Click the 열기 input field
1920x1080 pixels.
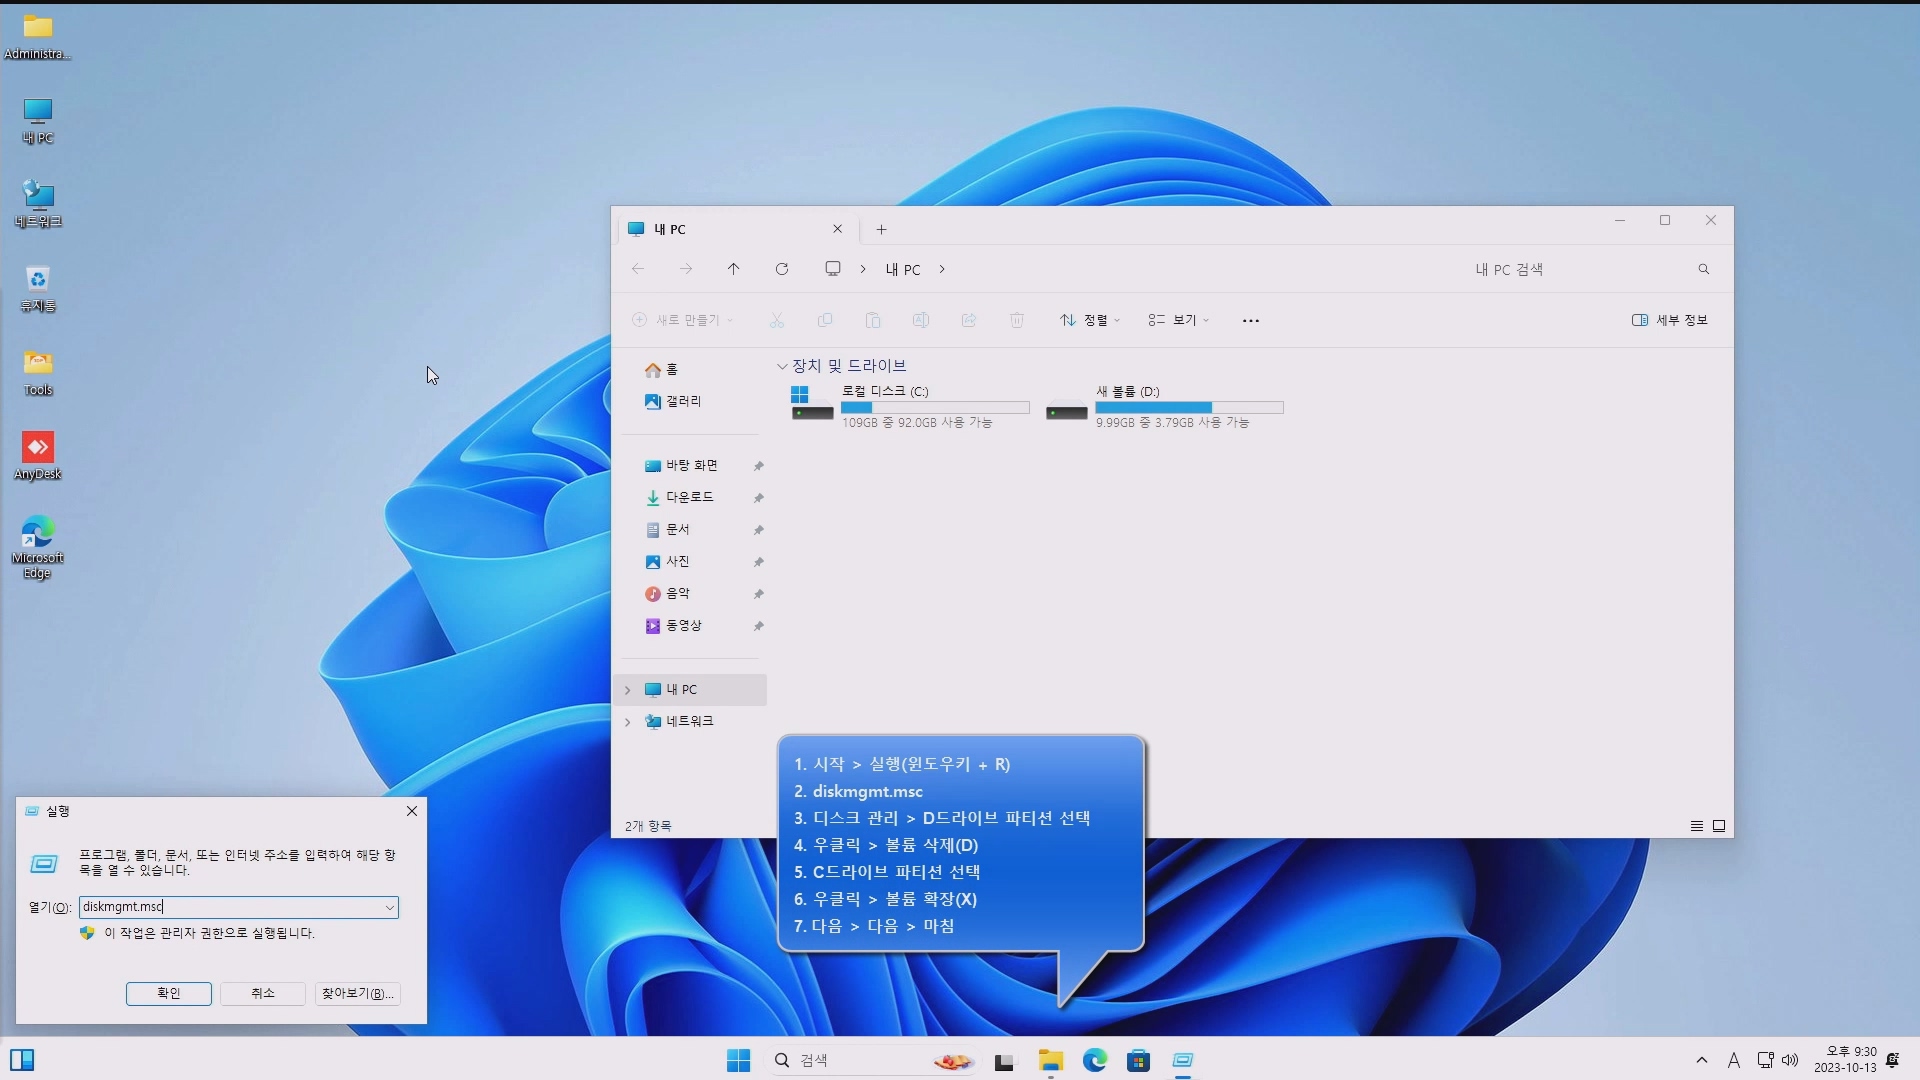click(x=239, y=907)
